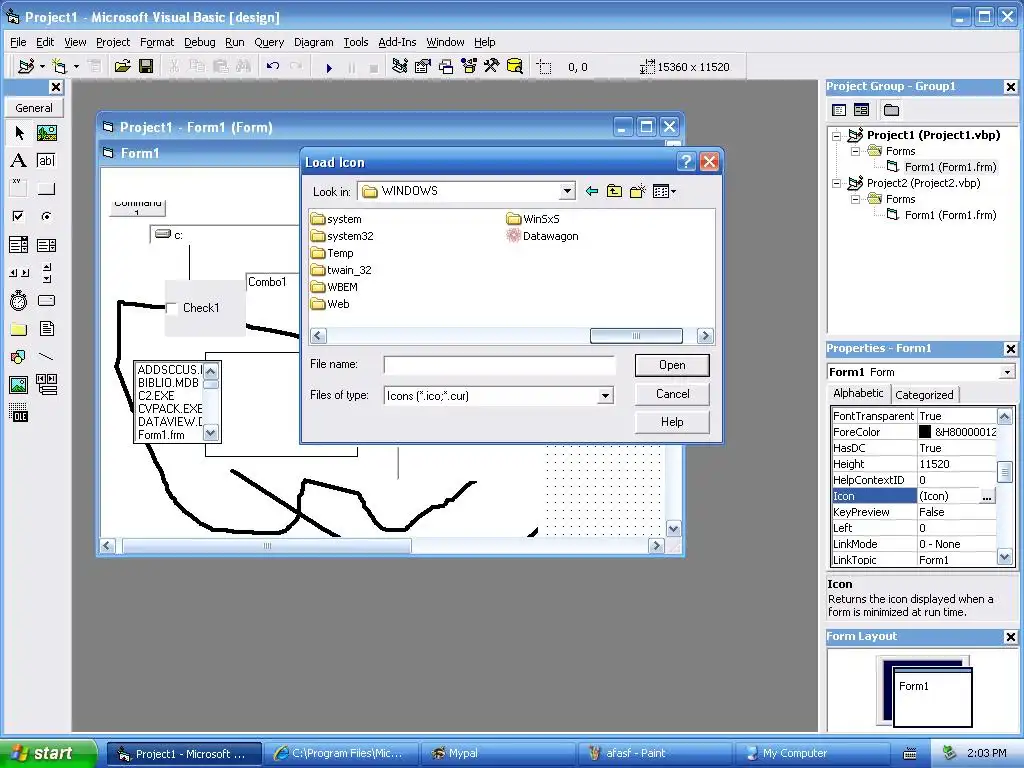Open the Add-Ins menu
The width and height of the screenshot is (1024, 768).
(x=397, y=42)
